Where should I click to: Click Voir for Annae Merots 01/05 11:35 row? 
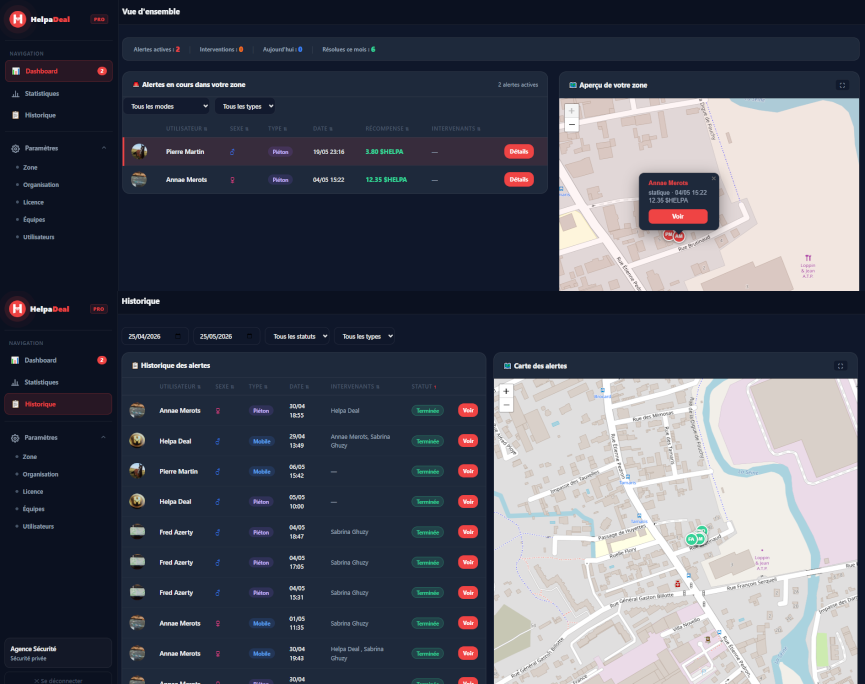click(x=468, y=623)
